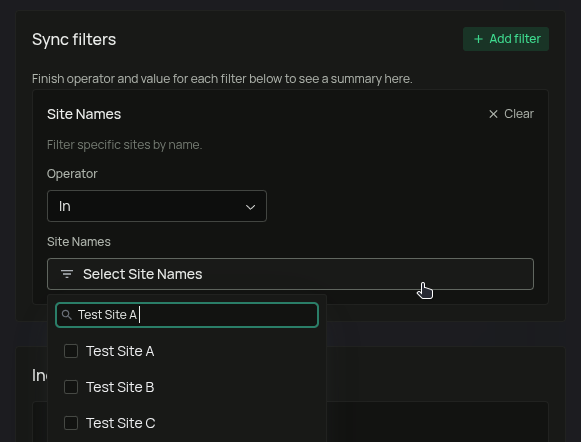Check the Test Site B checkbox
Image resolution: width=581 pixels, height=442 pixels.
point(71,387)
